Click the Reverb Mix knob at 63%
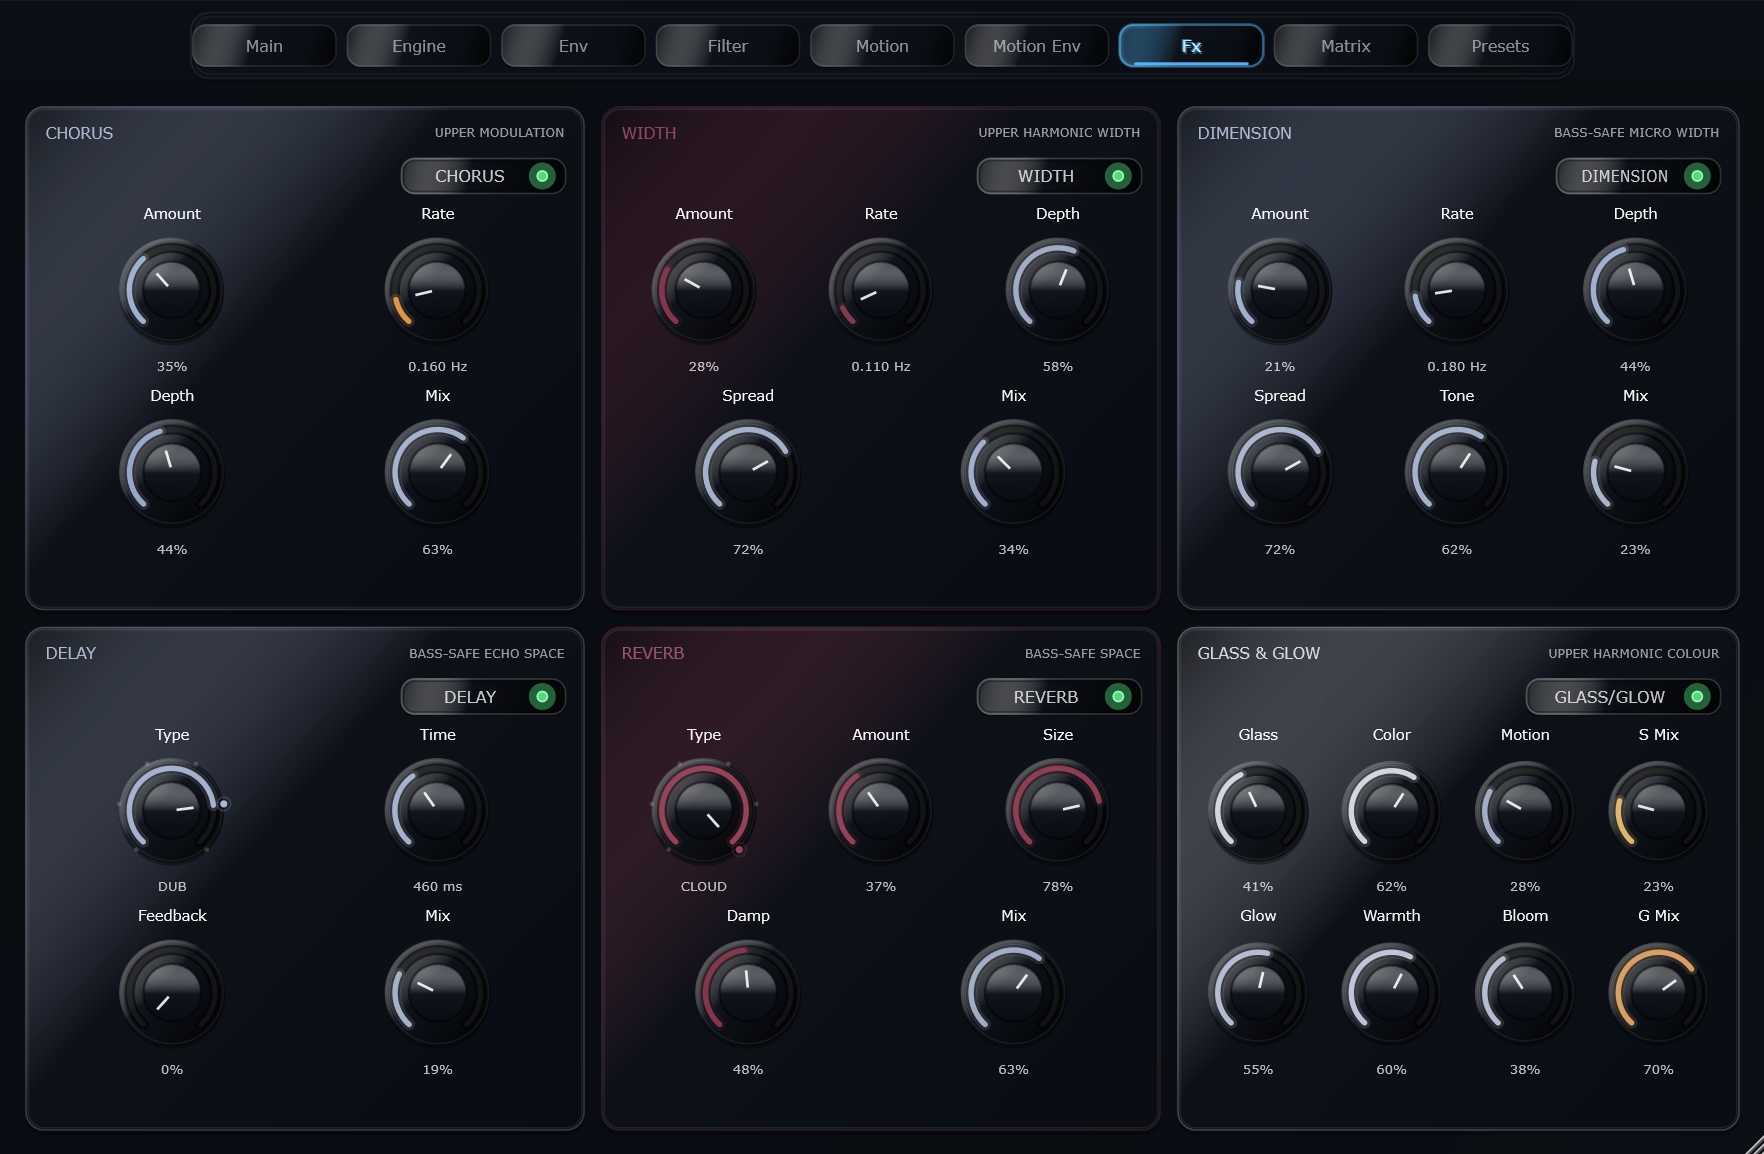The image size is (1764, 1154). coord(1013,992)
